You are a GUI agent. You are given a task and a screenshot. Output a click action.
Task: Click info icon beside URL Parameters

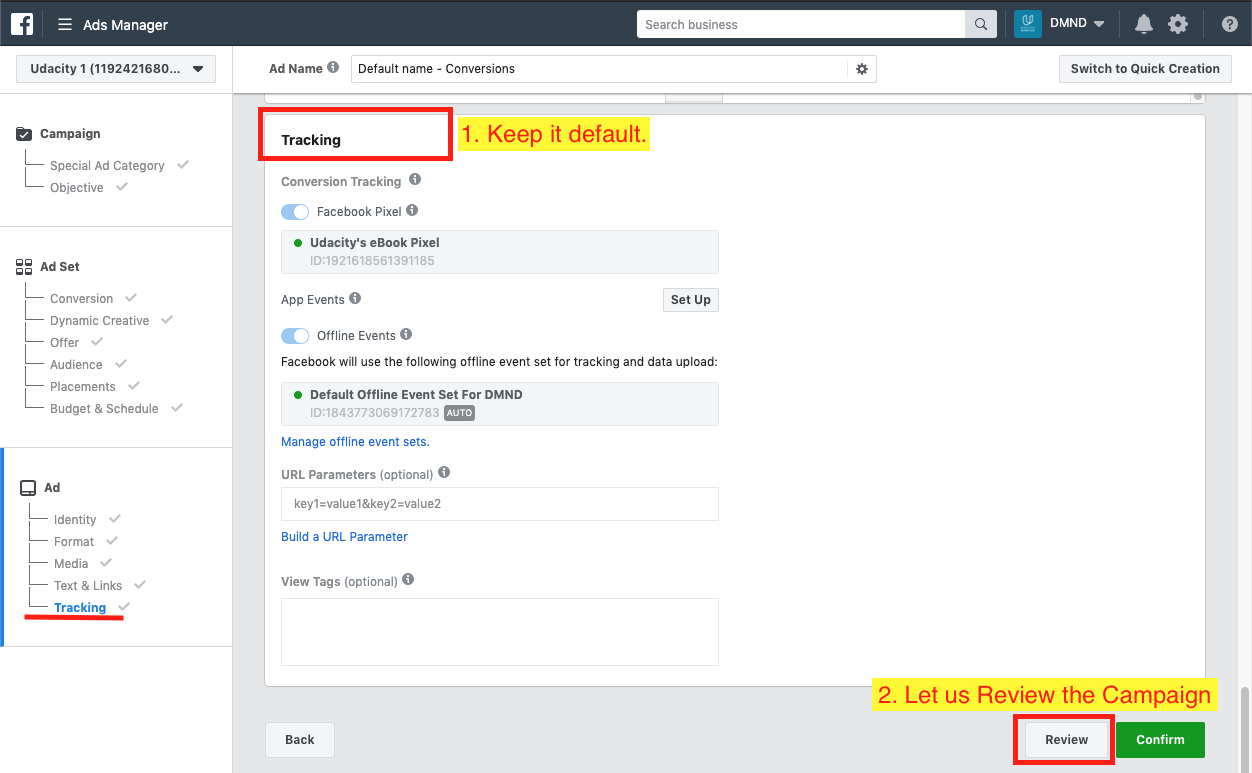coord(444,473)
